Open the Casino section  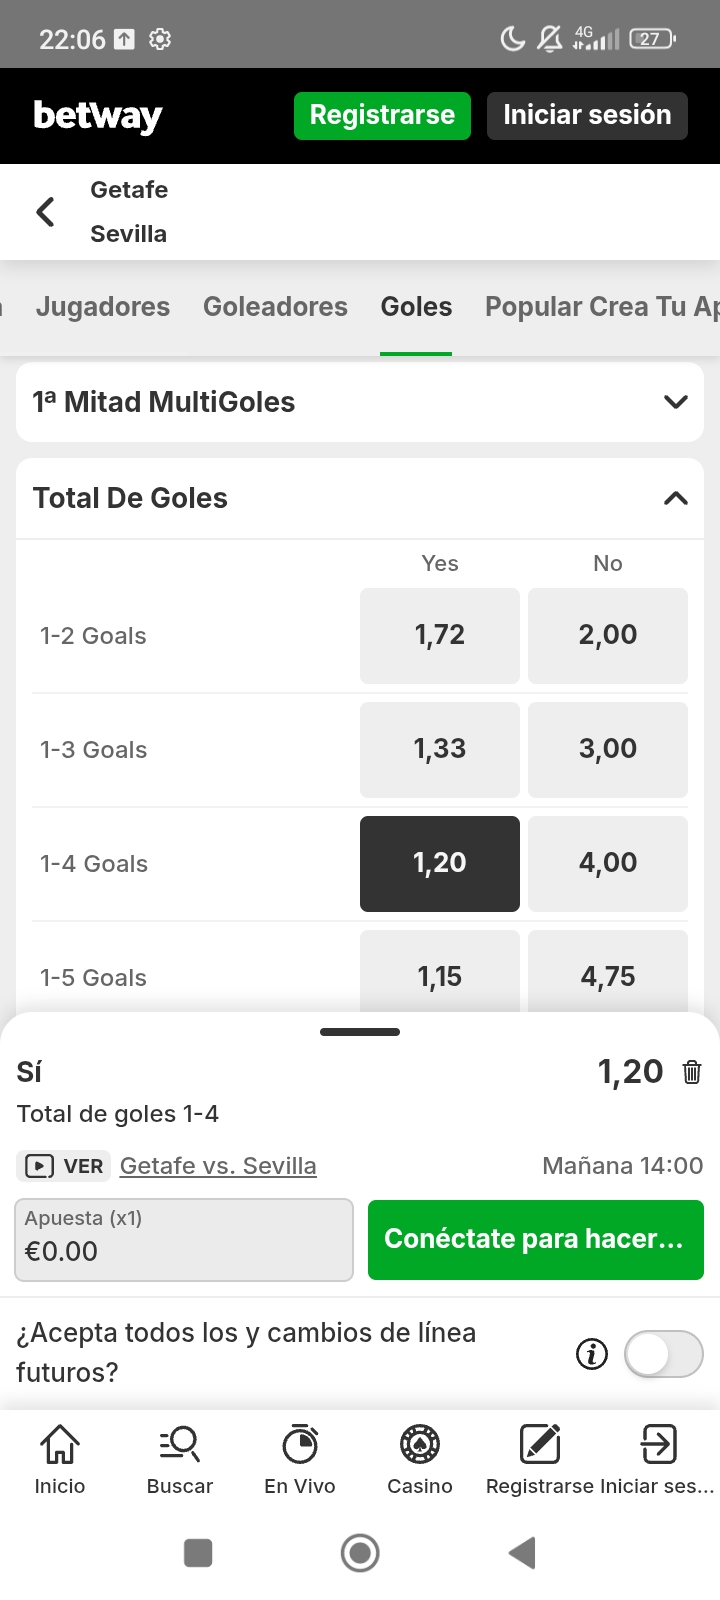click(420, 1459)
